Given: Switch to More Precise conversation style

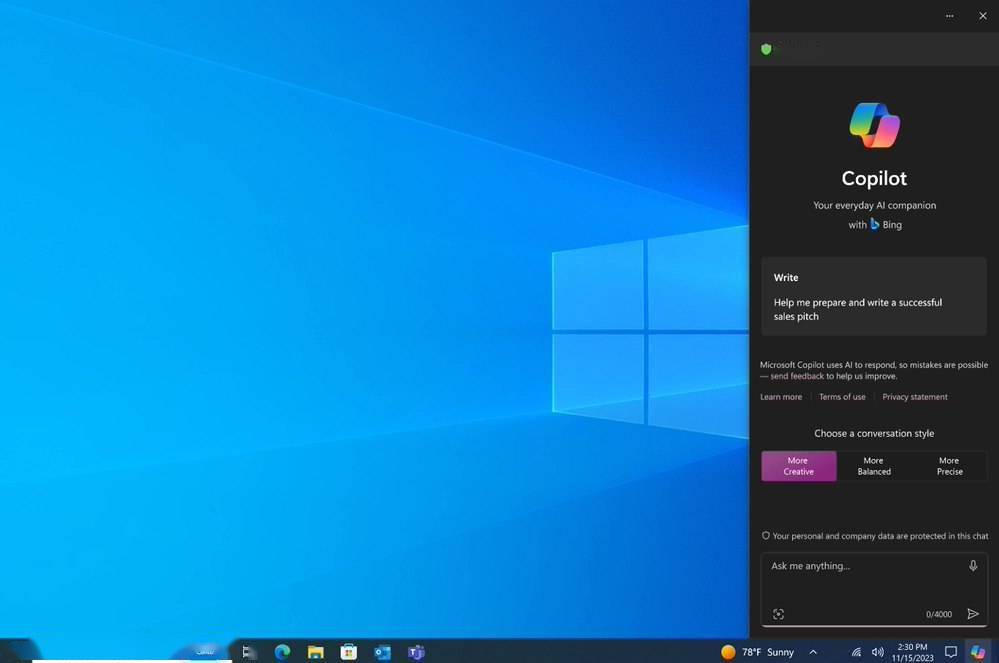Looking at the screenshot, I should coord(949,466).
